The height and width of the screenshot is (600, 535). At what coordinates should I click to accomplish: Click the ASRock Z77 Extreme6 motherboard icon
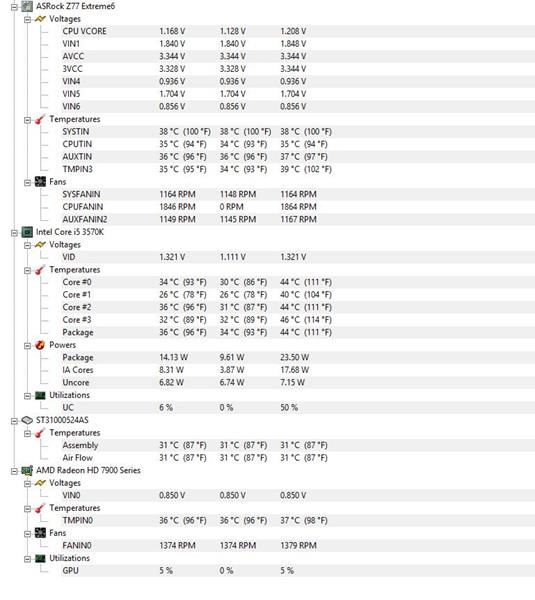click(x=27, y=6)
